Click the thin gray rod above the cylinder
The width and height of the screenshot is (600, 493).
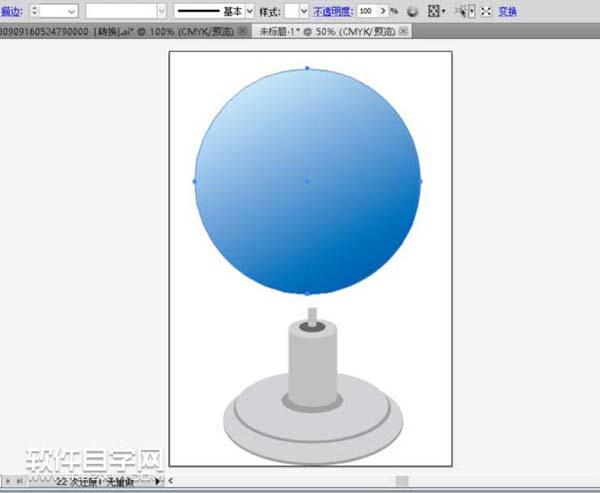click(312, 315)
